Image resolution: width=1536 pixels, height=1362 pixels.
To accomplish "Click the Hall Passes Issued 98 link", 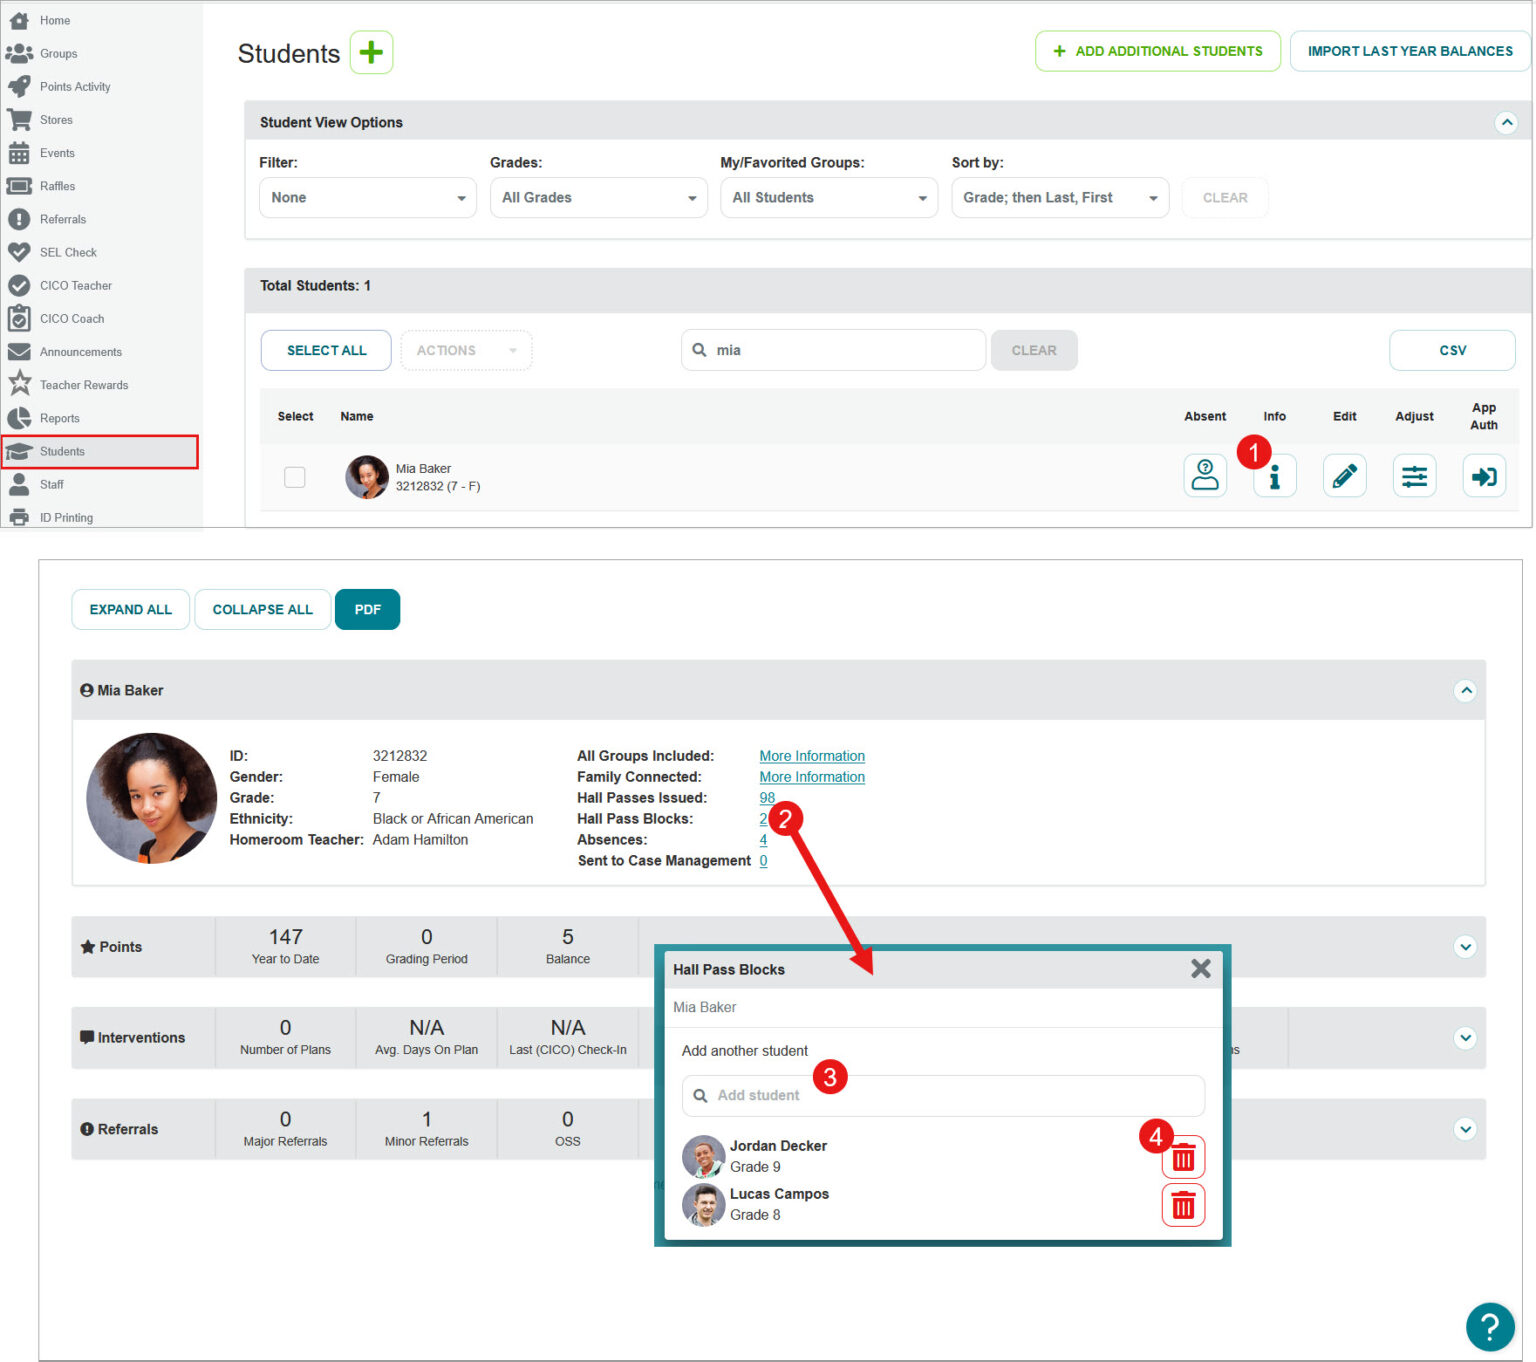I will click(767, 798).
